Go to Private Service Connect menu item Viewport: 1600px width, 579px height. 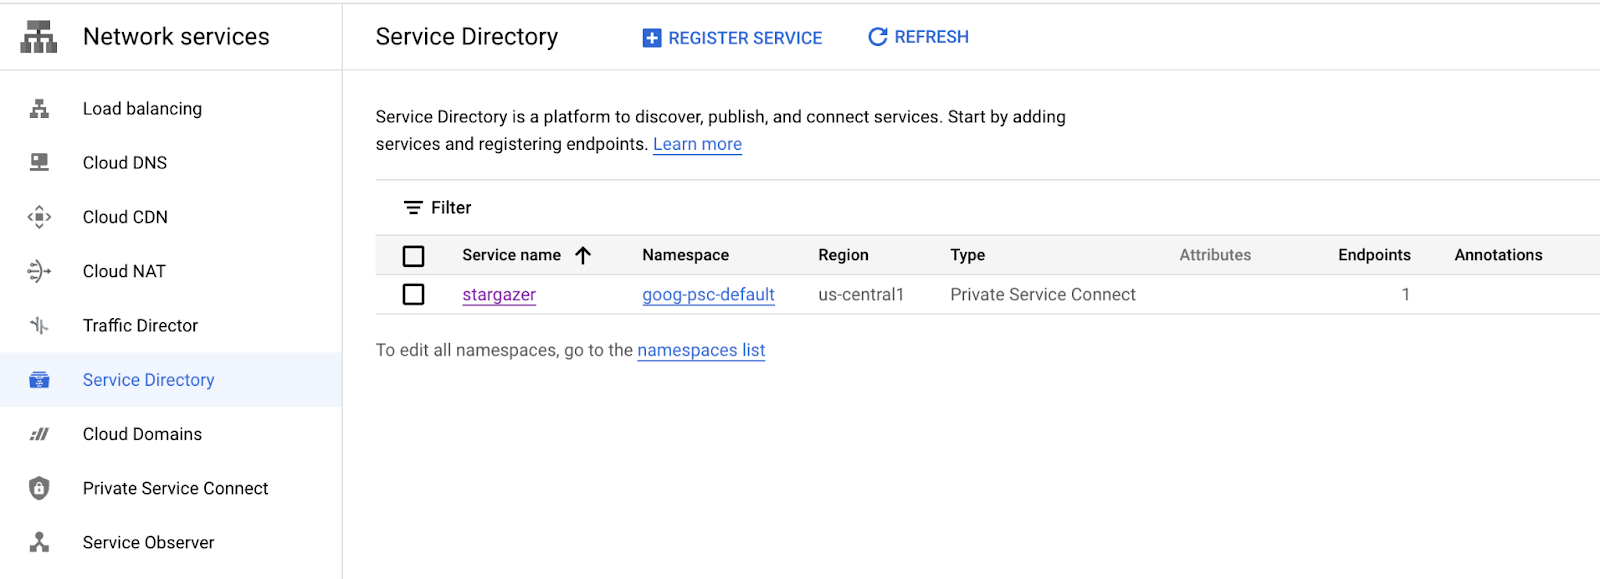(175, 488)
